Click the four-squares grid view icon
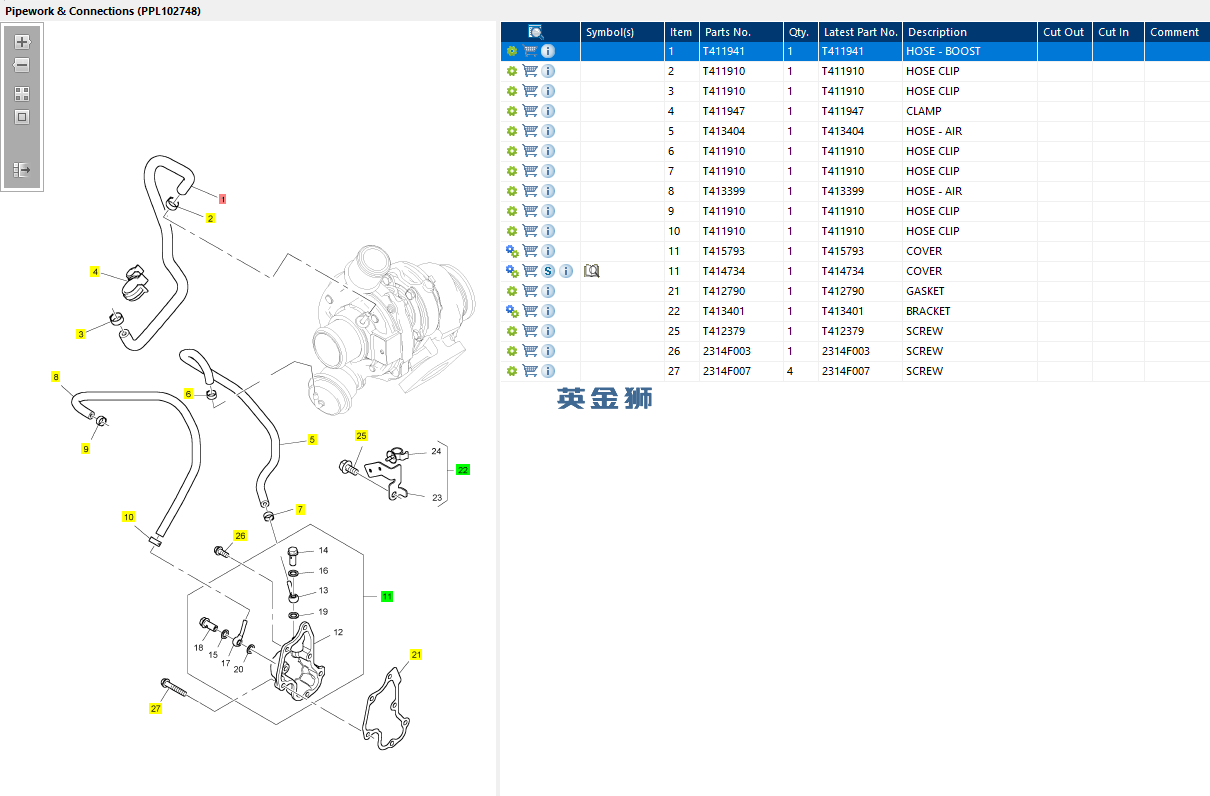Screen dimensions: 1210x796 [x=22, y=94]
